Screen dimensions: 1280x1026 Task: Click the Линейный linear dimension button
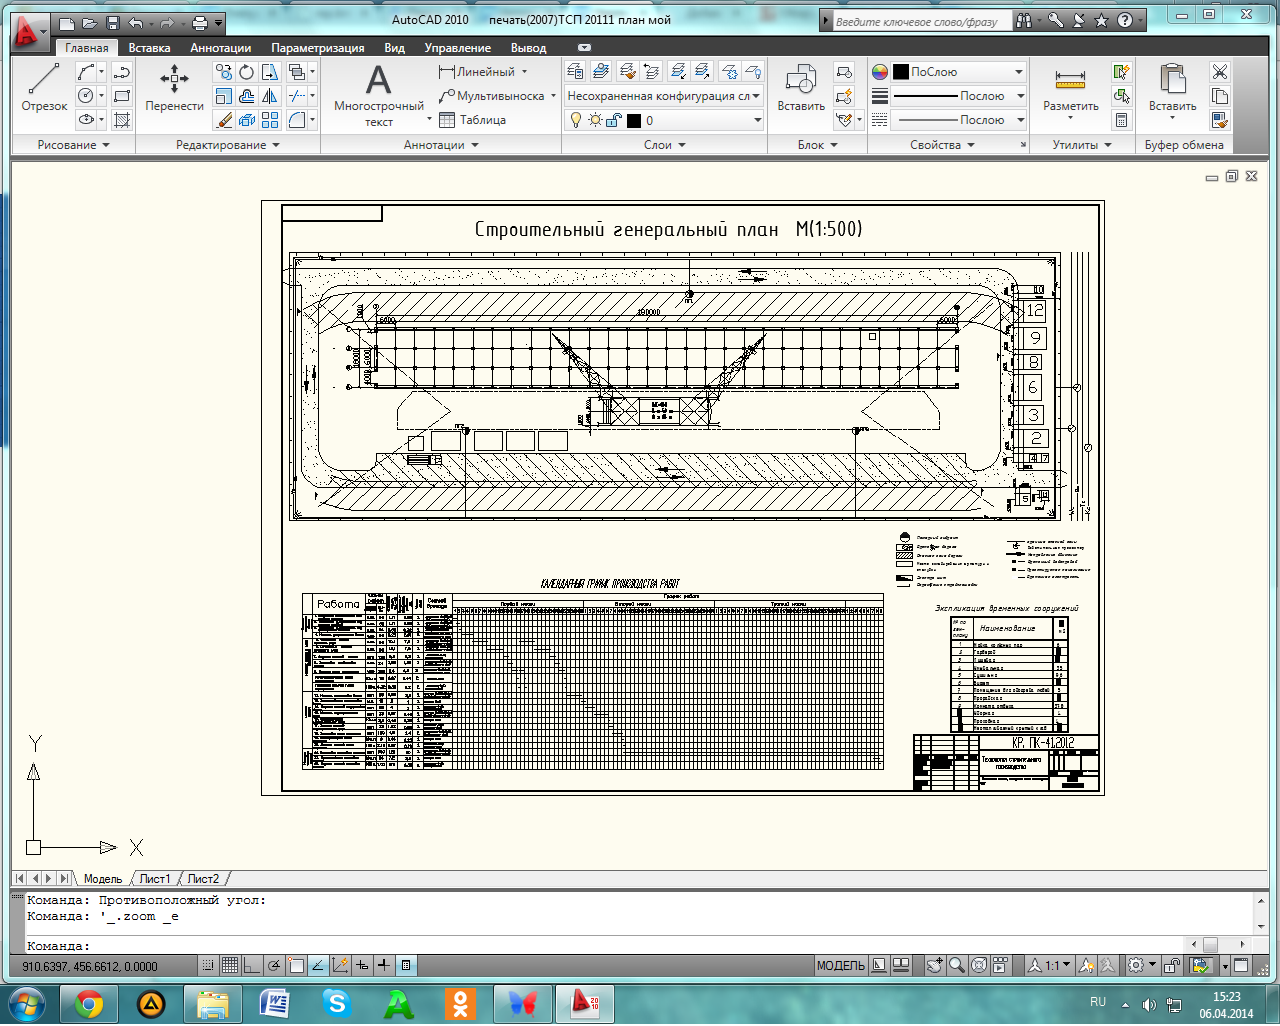(477, 72)
